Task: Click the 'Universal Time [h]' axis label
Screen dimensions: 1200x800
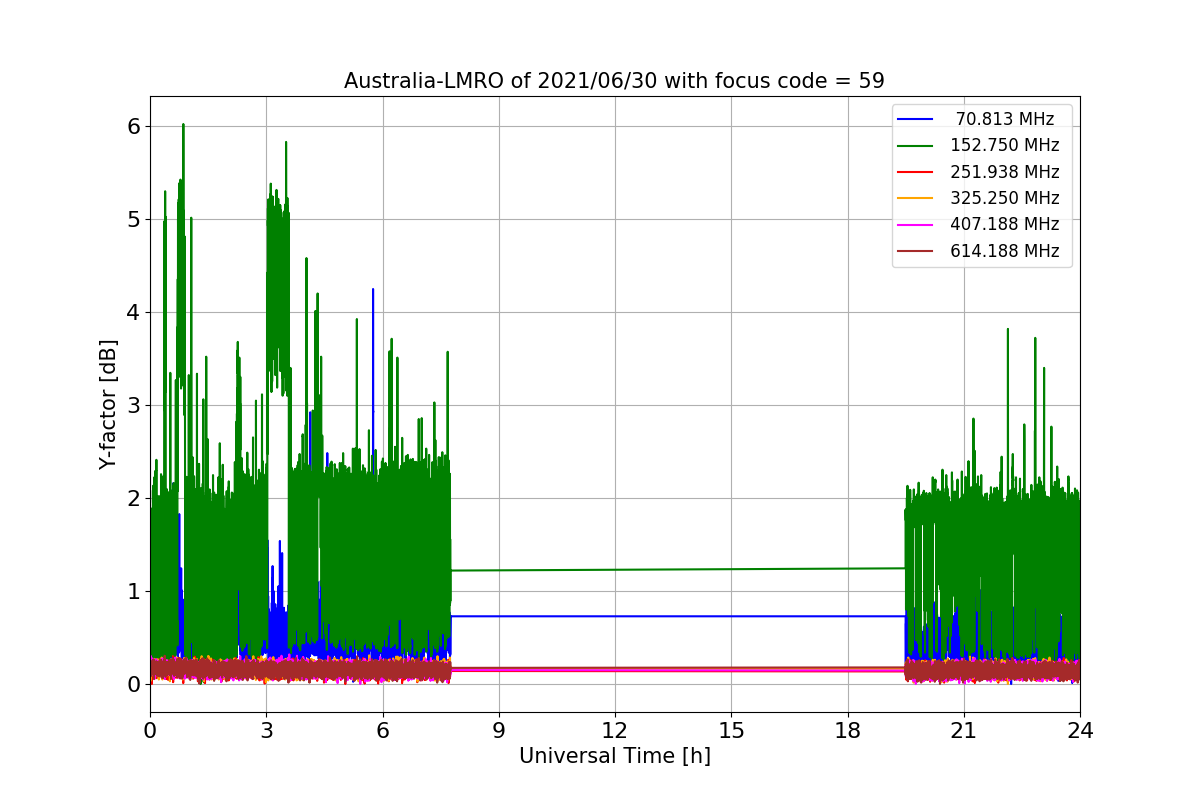Action: tap(614, 757)
